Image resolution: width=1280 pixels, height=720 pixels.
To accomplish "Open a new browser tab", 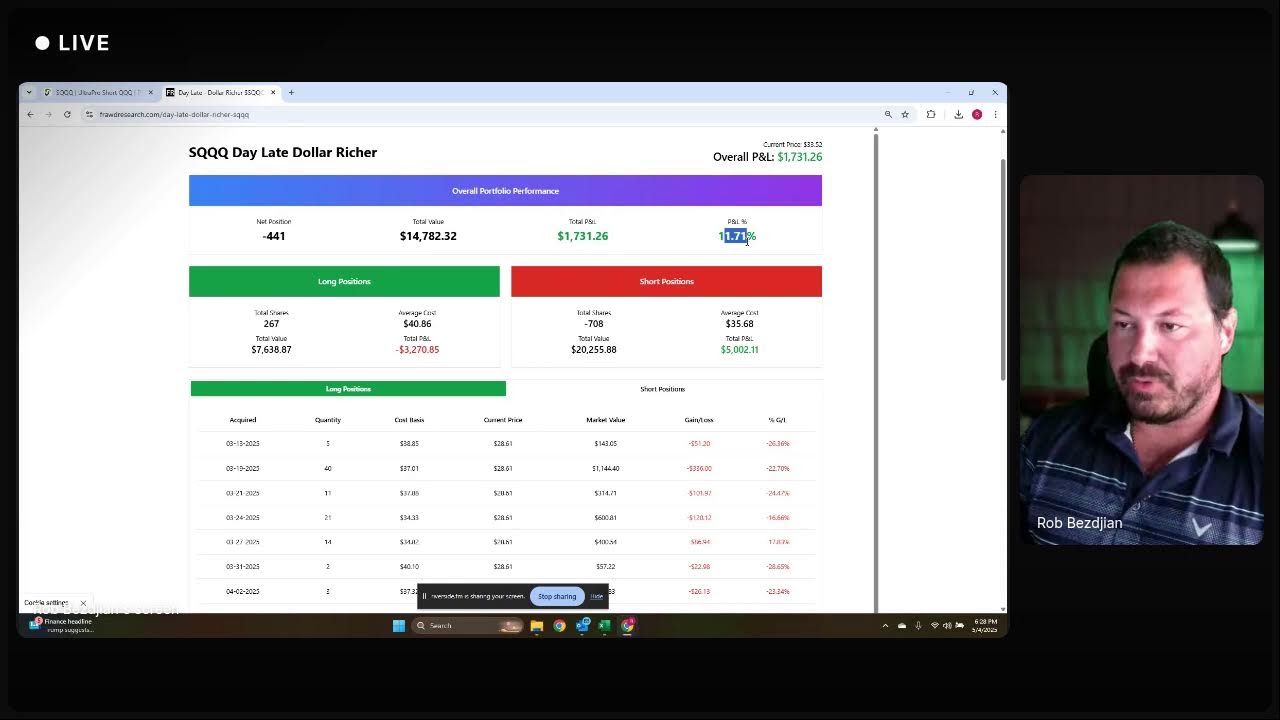I will (291, 92).
